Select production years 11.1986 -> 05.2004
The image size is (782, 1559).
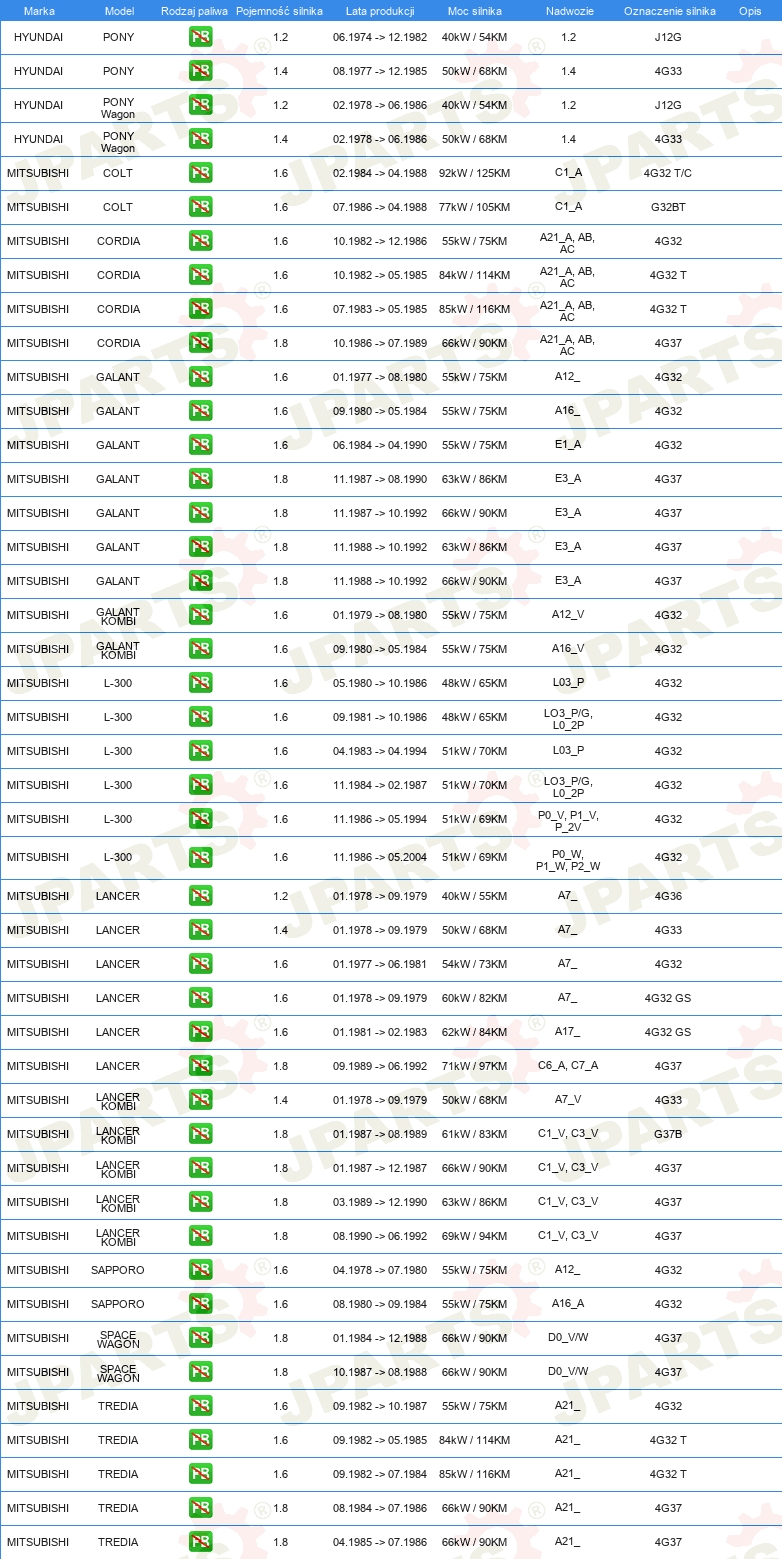click(x=380, y=857)
